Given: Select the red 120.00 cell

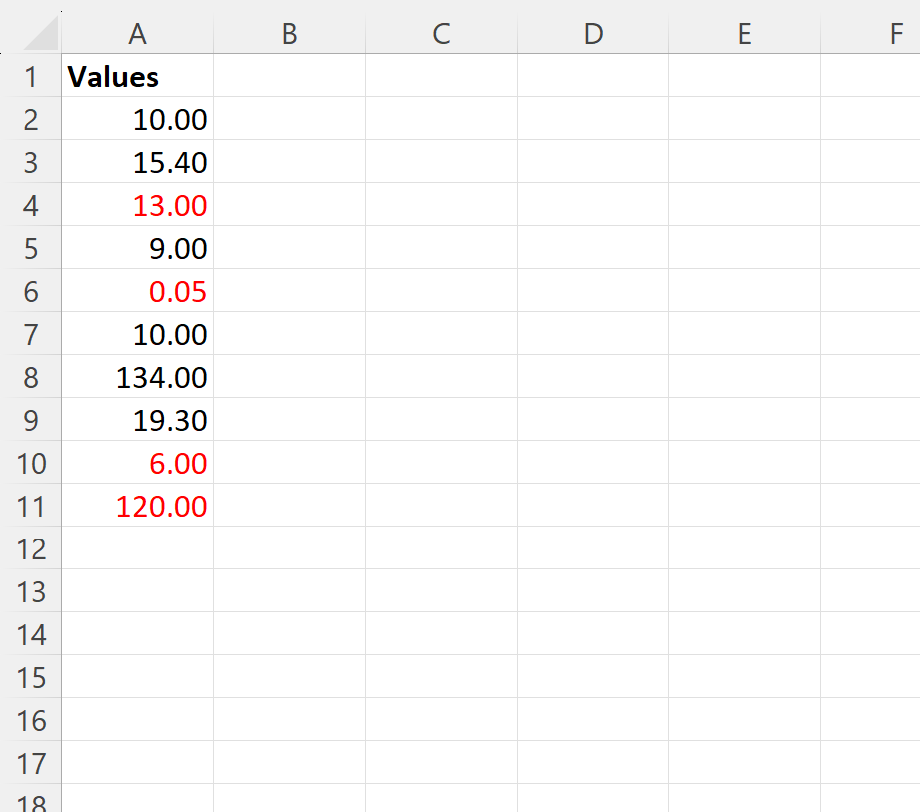Looking at the screenshot, I should tap(137, 505).
